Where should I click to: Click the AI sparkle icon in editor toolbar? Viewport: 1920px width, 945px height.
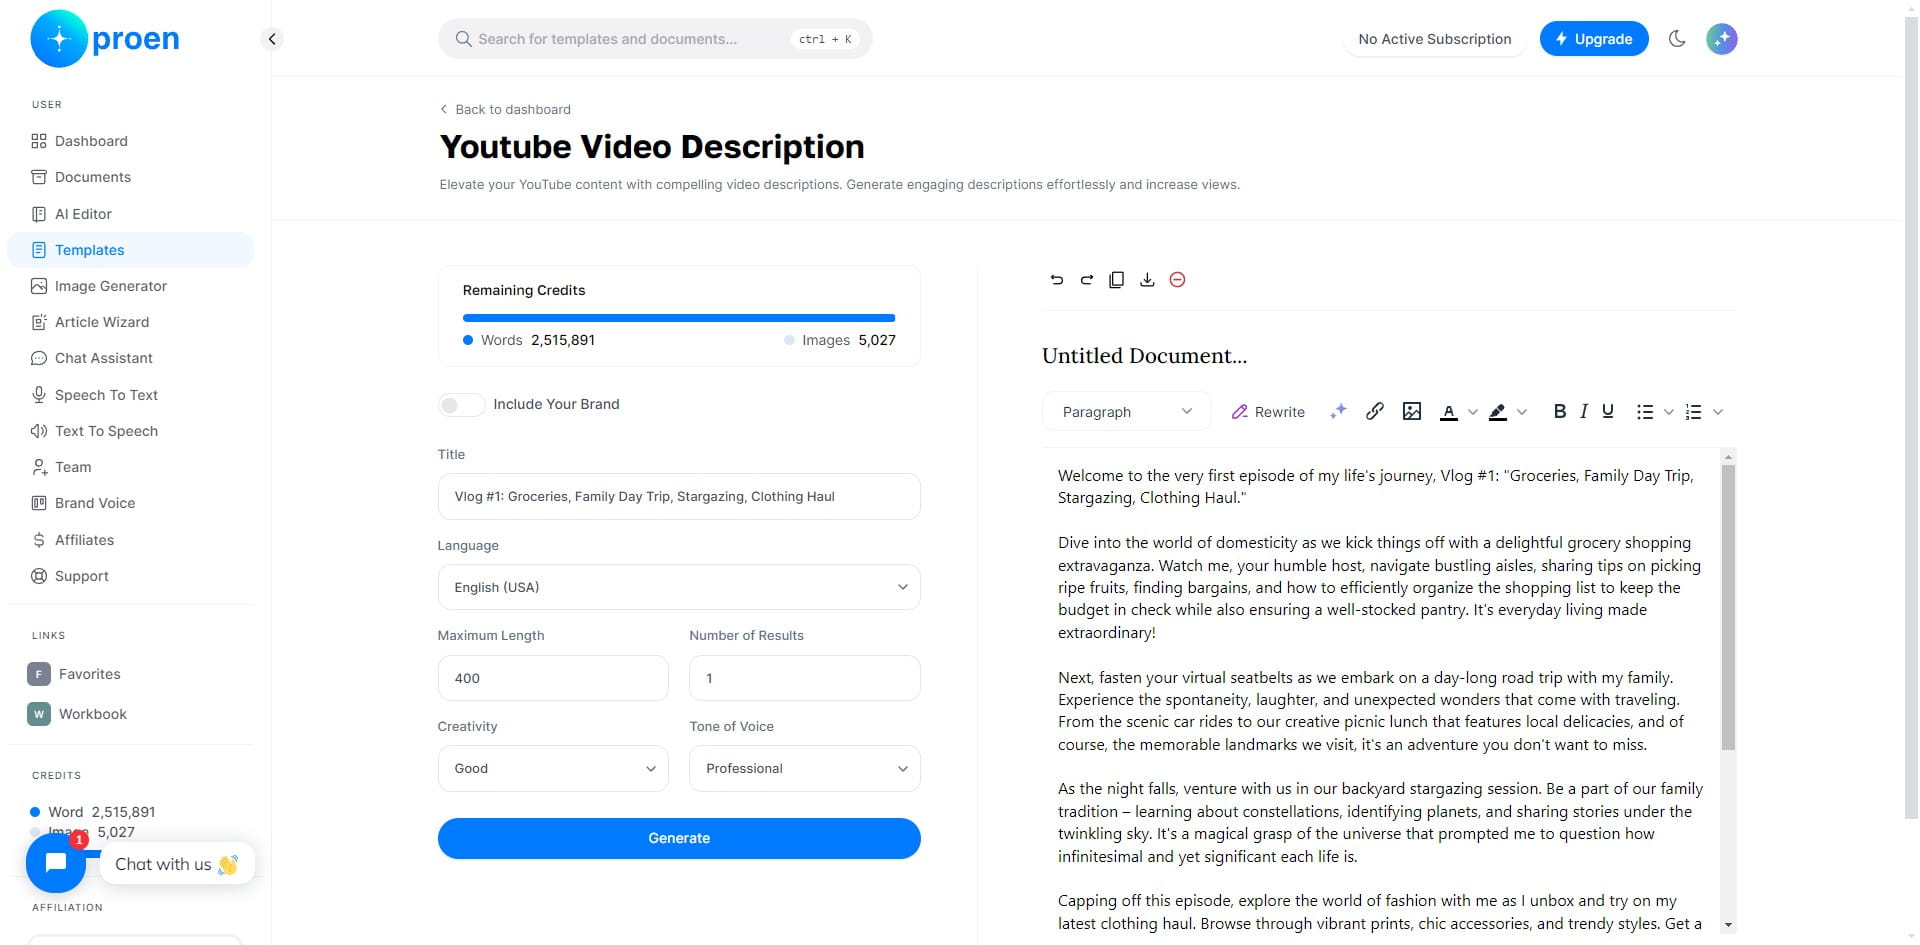click(1338, 411)
